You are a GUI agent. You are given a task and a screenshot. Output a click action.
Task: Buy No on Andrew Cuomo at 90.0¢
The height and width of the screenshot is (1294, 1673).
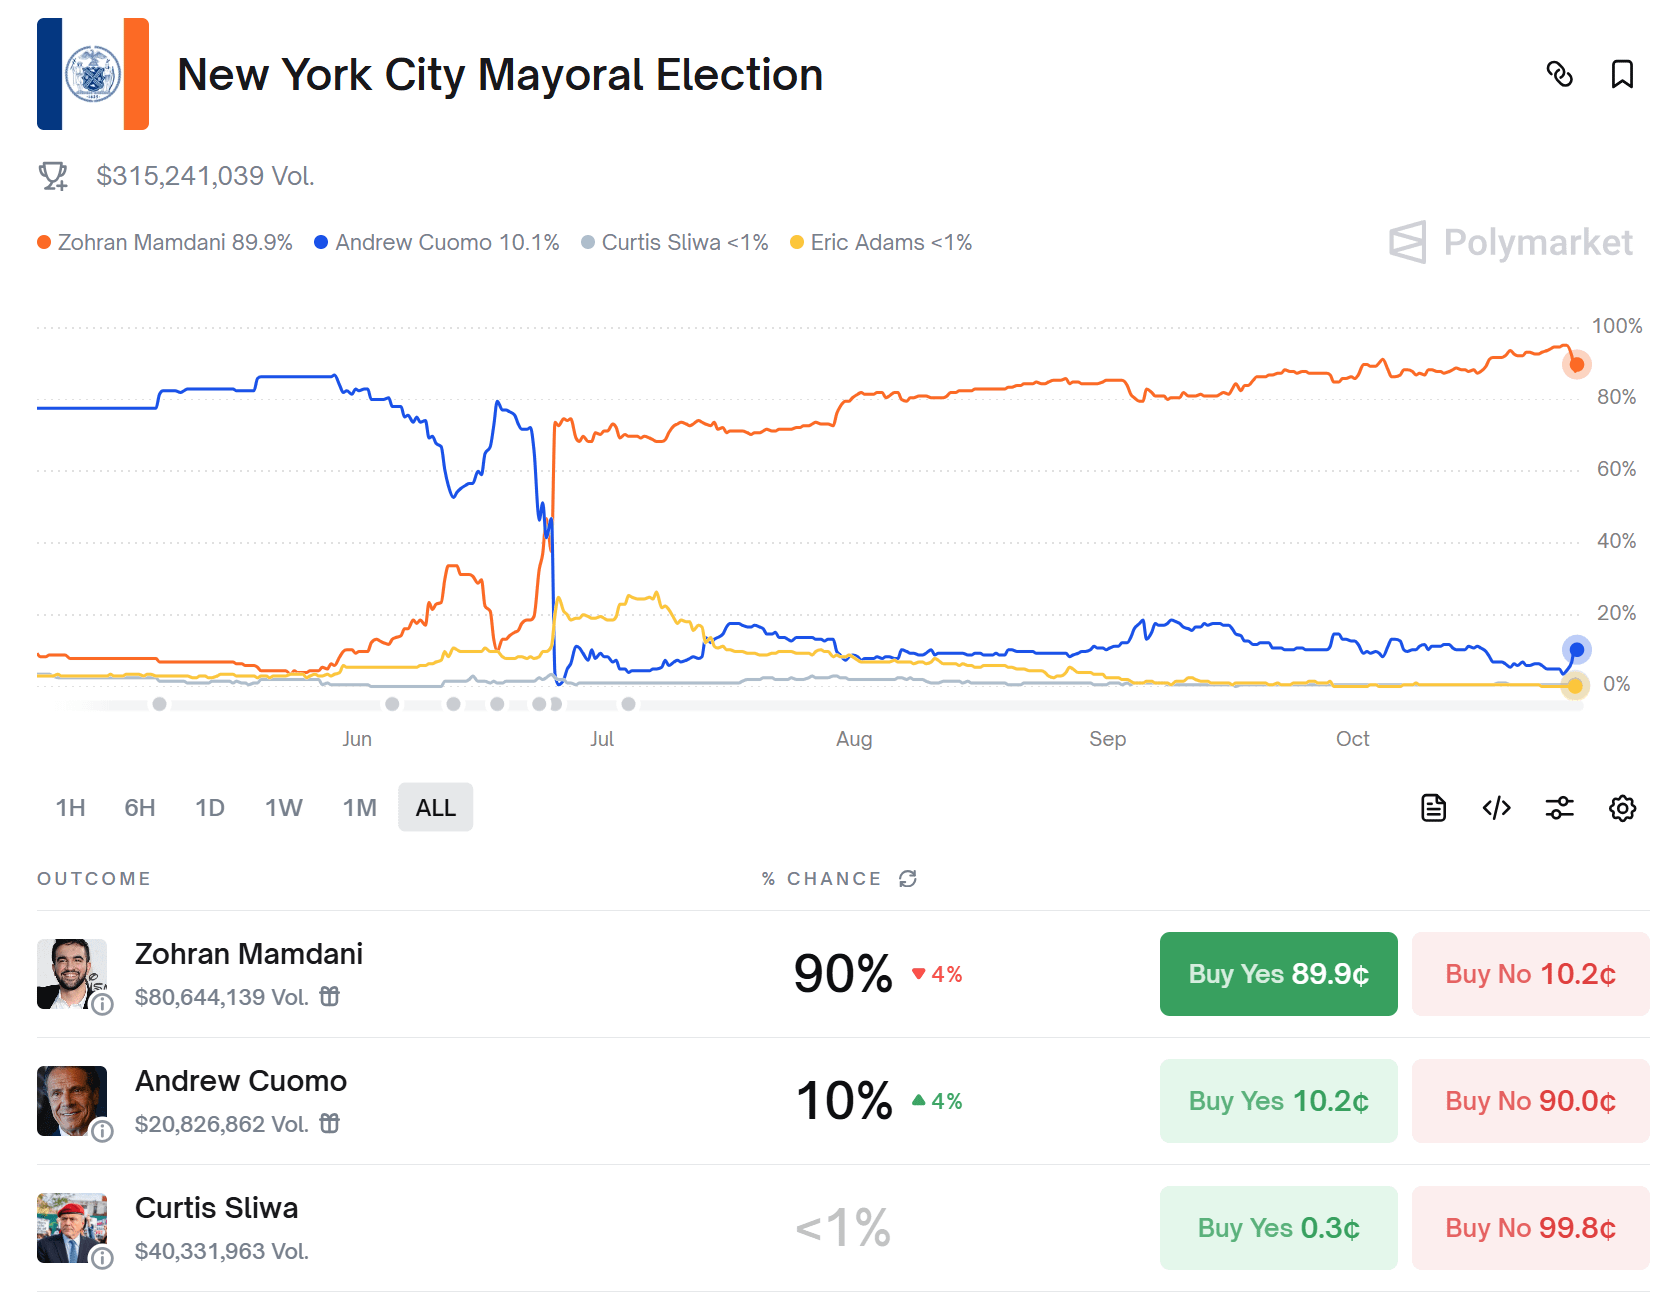[x=1530, y=1101]
